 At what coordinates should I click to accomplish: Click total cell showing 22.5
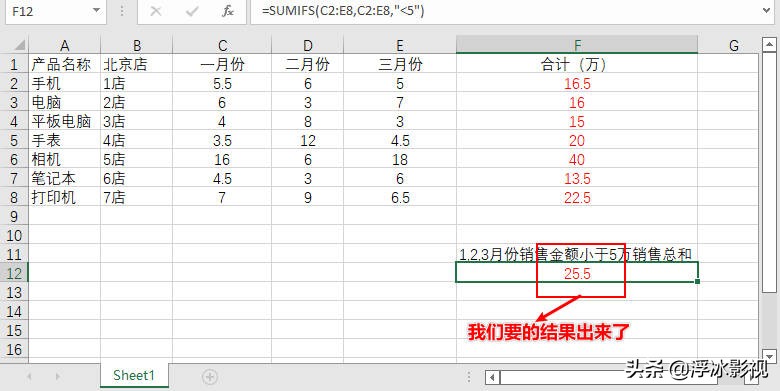(x=577, y=197)
